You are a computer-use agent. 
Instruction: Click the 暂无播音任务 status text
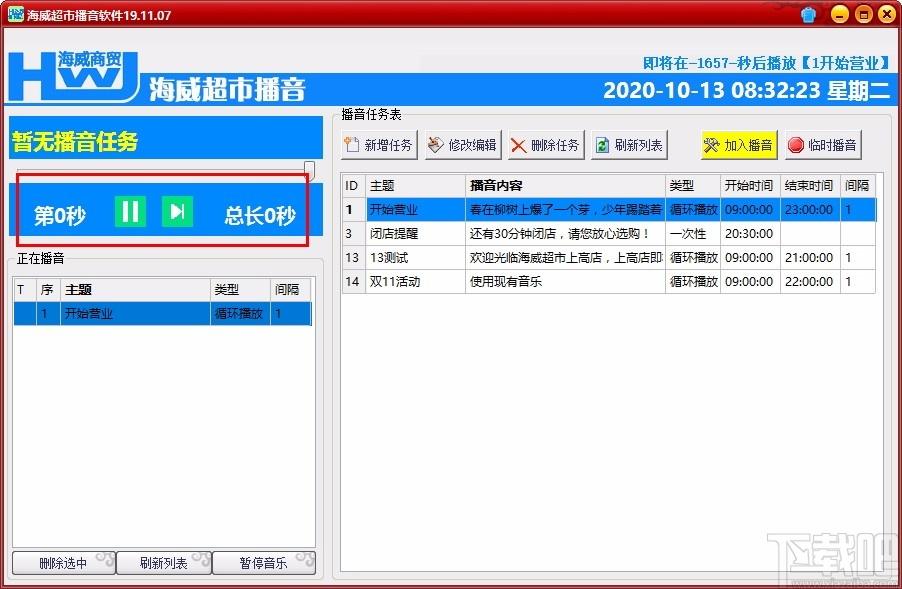click(75, 141)
